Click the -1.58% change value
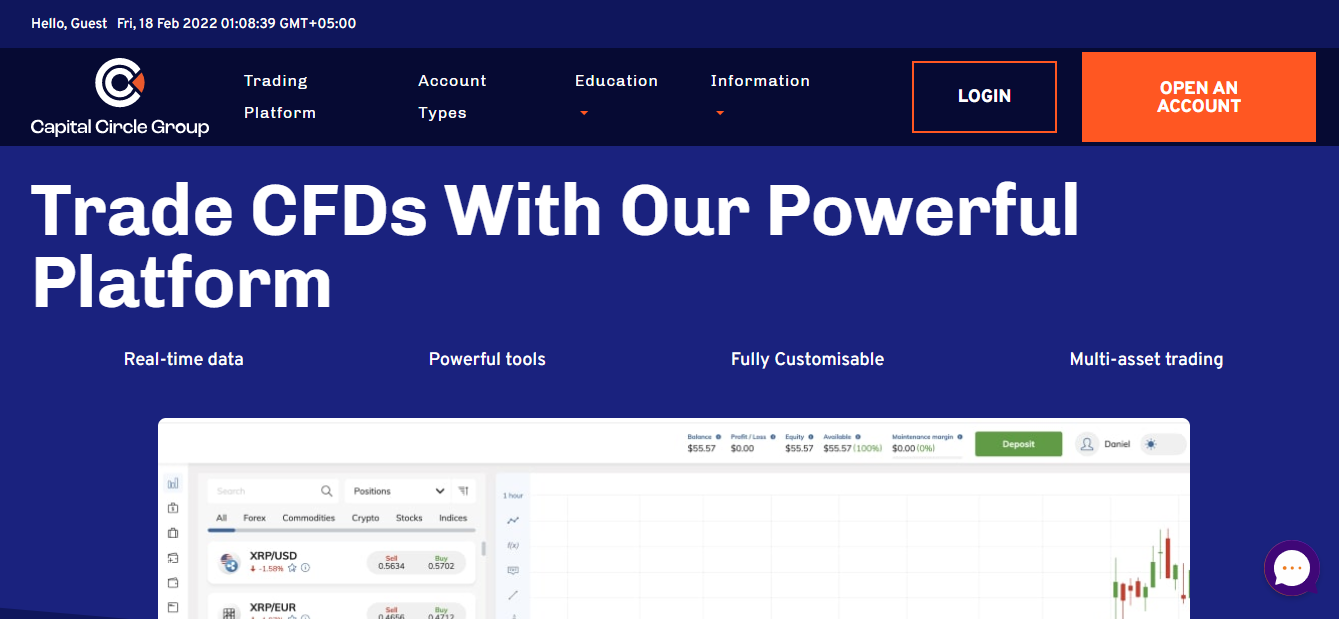Screen dimensions: 1339x619 pyautogui.click(x=270, y=568)
